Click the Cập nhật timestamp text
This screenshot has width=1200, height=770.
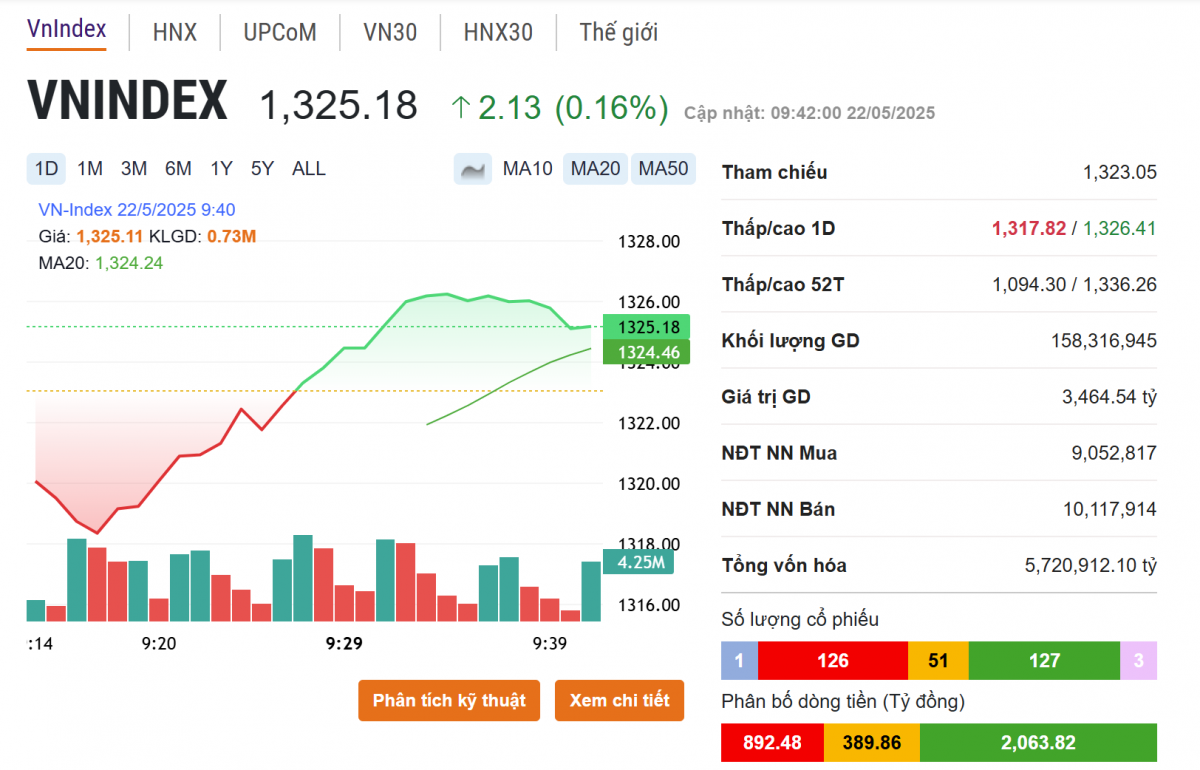pyautogui.click(x=810, y=113)
